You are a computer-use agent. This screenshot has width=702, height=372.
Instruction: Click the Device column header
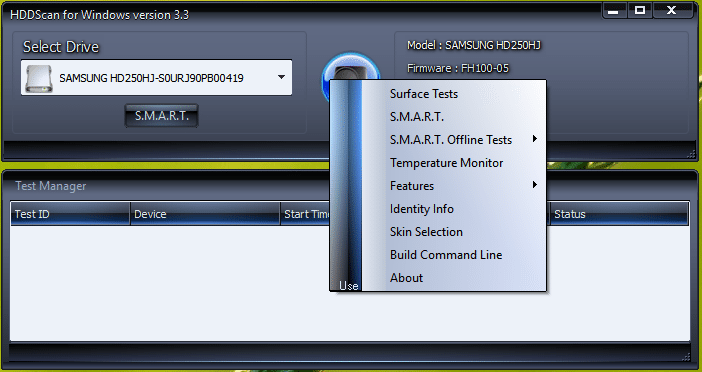click(205, 214)
